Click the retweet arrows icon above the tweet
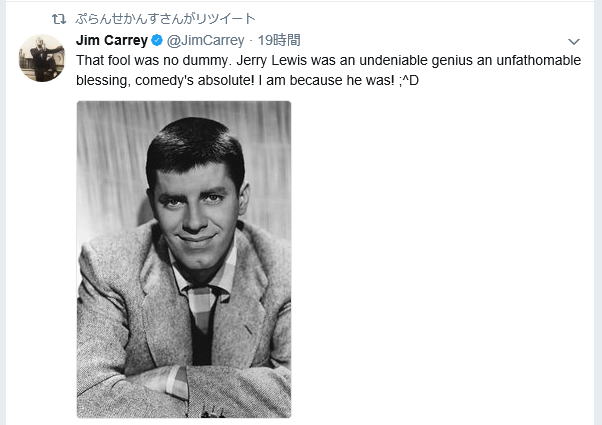The height and width of the screenshot is (425, 602). [59, 19]
